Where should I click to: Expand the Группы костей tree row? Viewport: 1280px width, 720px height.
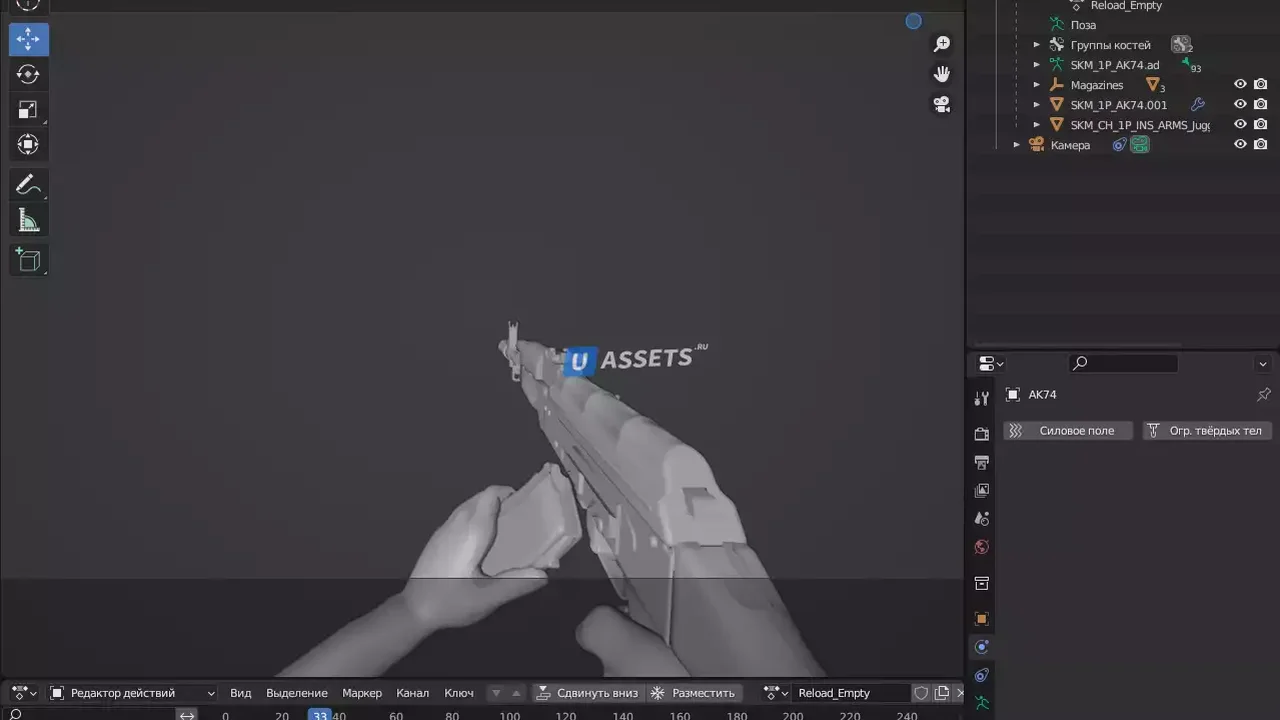point(1037,45)
